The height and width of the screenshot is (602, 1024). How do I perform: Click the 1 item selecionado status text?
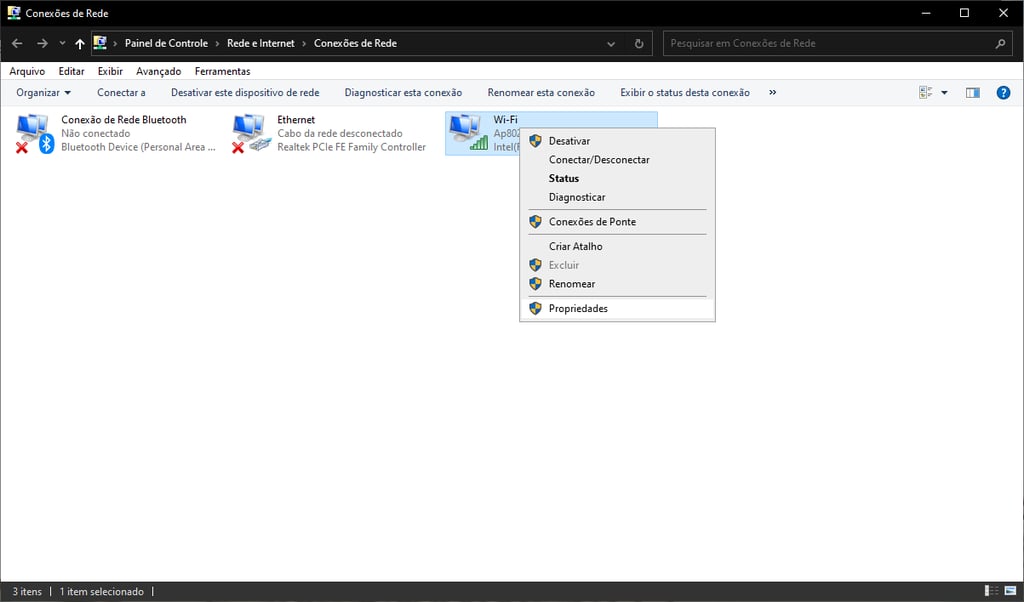tap(101, 592)
